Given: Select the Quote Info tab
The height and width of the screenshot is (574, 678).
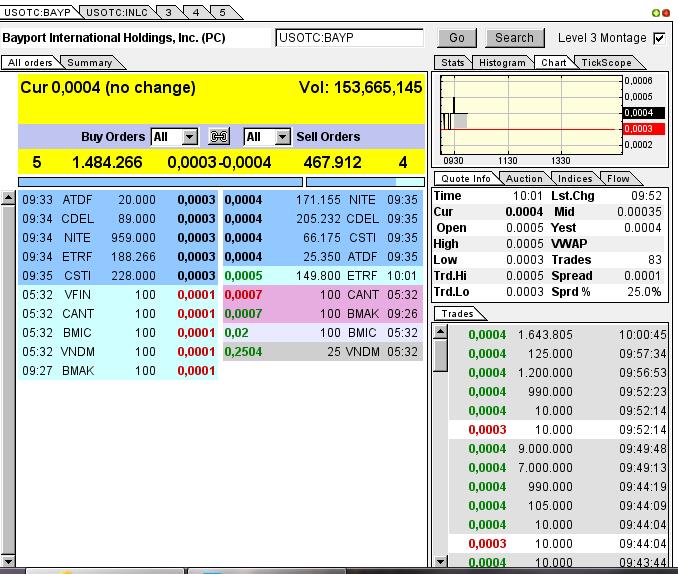Looking at the screenshot, I should [x=466, y=179].
